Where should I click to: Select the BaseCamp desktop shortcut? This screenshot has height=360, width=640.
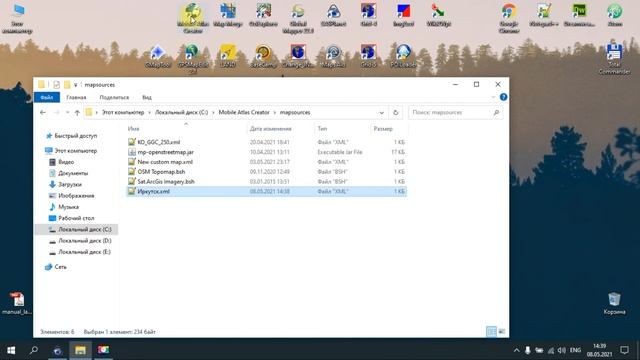263,56
